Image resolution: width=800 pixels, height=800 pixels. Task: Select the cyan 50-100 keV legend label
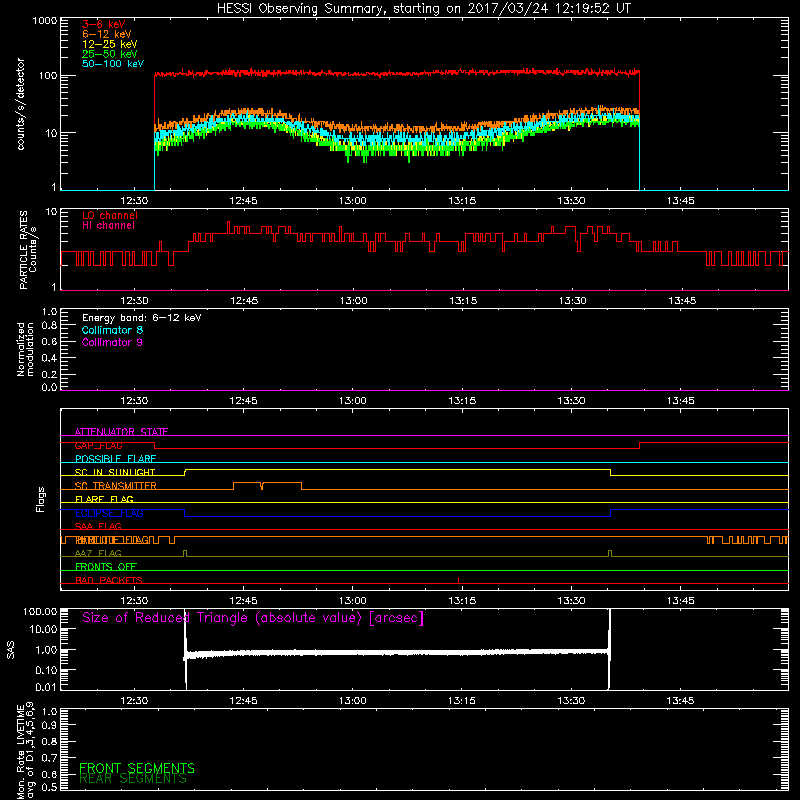coord(113,64)
